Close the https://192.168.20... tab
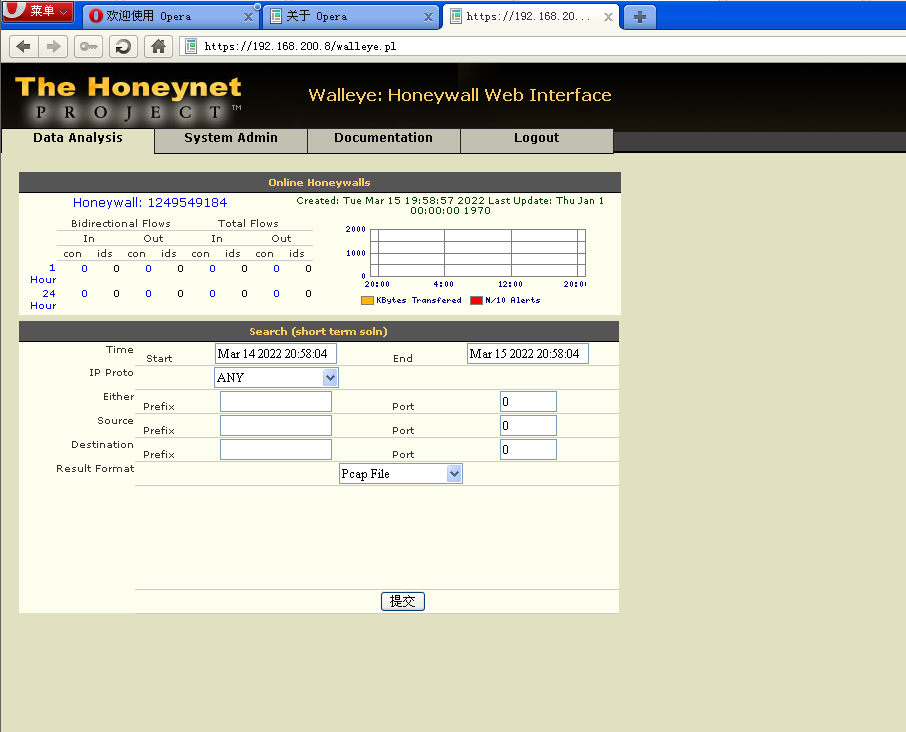 point(608,17)
